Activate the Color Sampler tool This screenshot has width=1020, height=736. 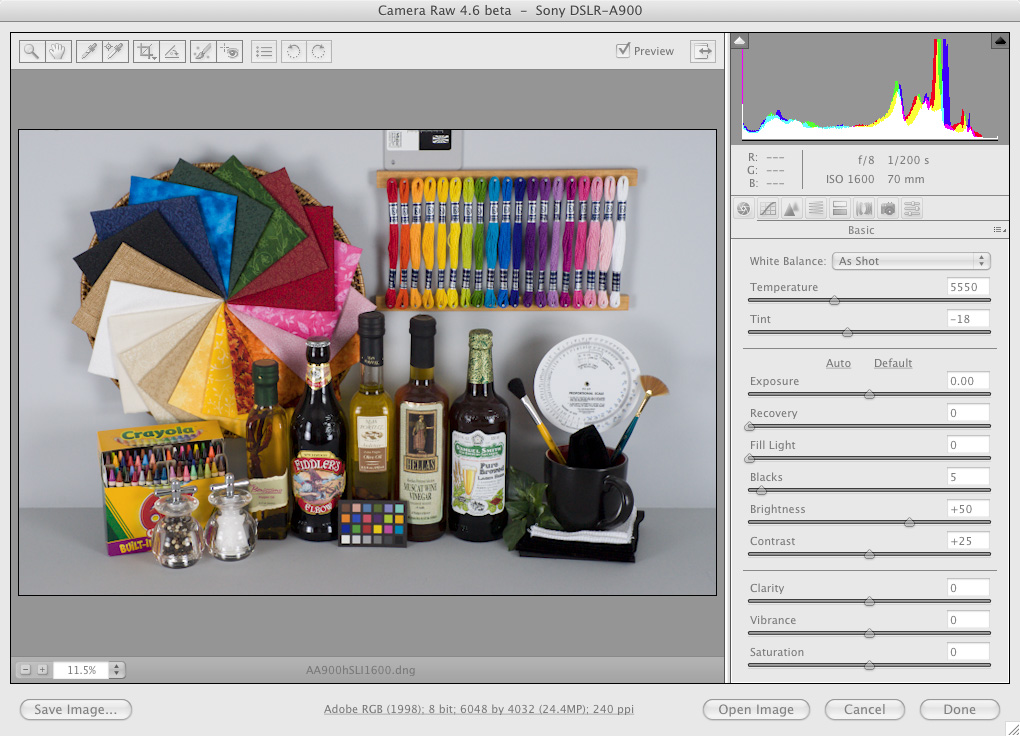coord(115,52)
